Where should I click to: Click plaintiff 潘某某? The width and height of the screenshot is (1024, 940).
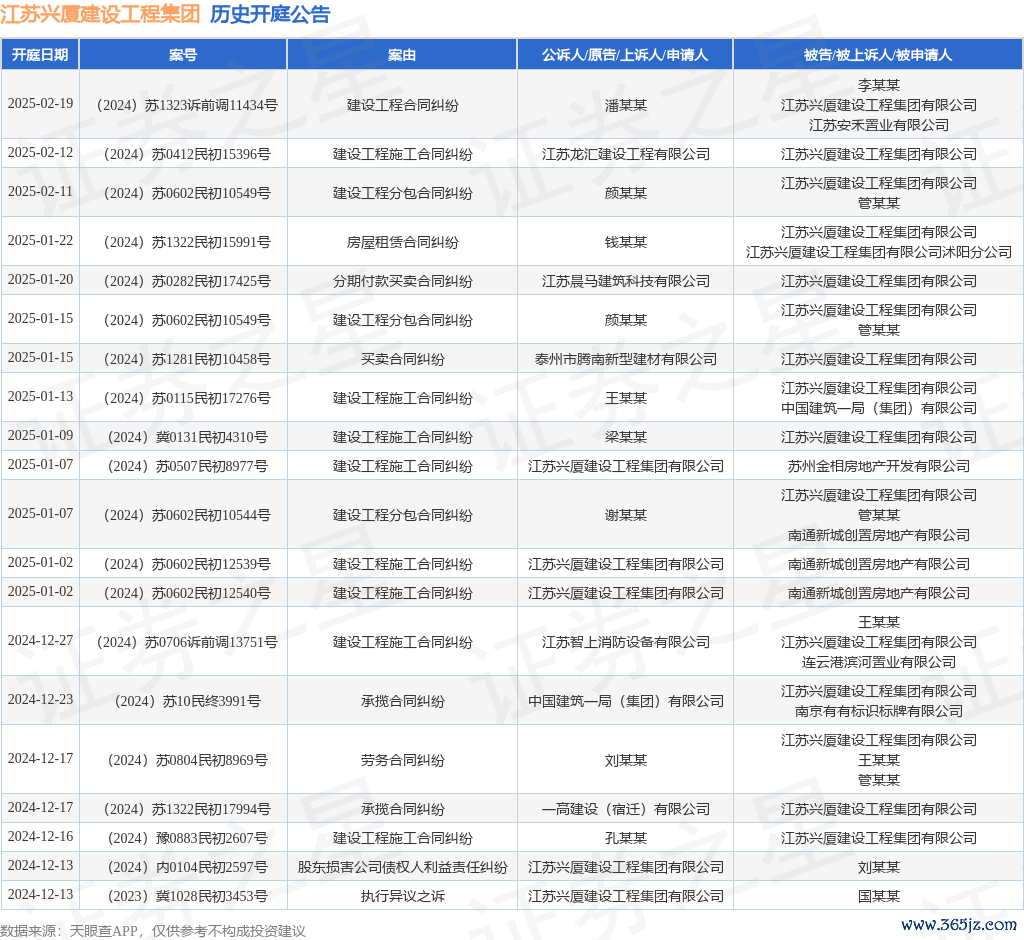click(626, 105)
